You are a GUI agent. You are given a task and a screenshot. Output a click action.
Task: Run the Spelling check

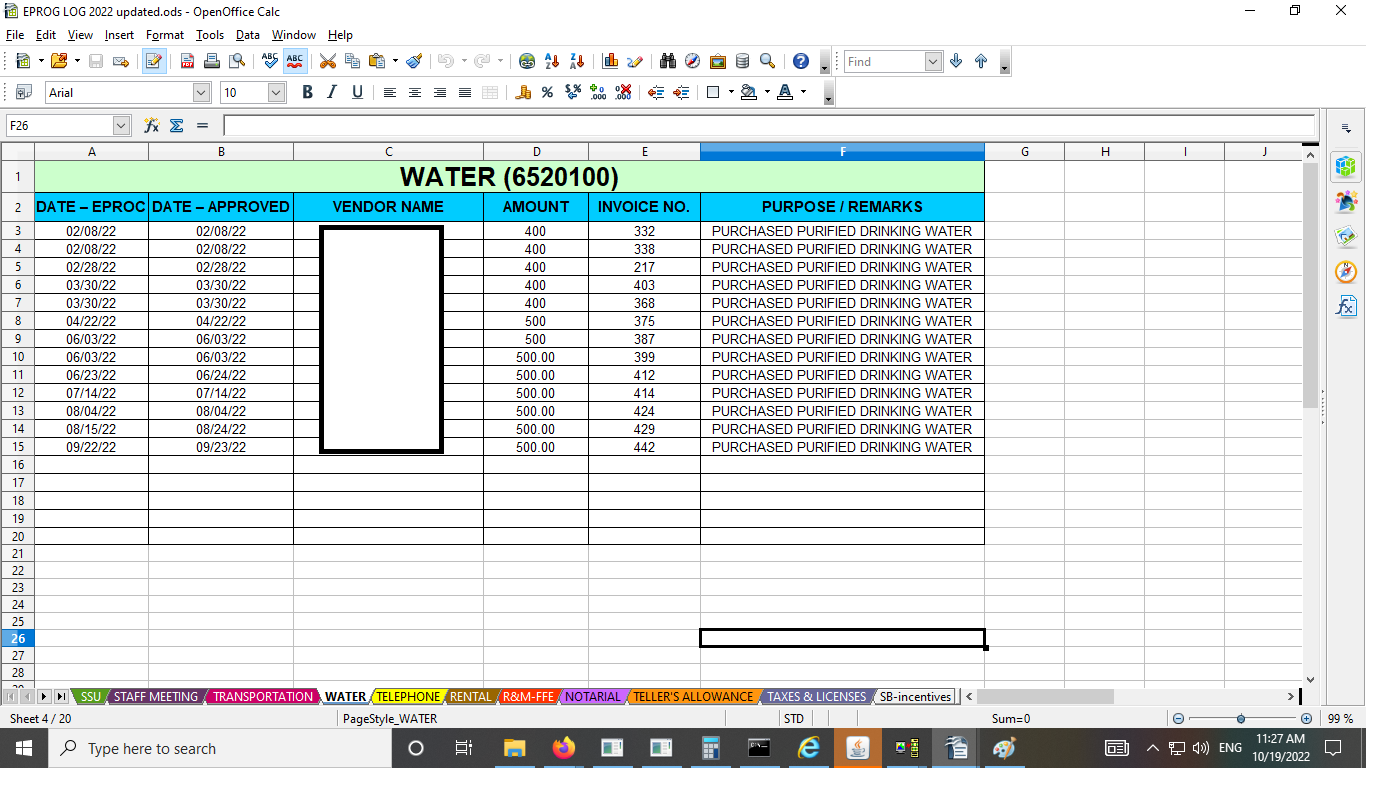coord(269,61)
